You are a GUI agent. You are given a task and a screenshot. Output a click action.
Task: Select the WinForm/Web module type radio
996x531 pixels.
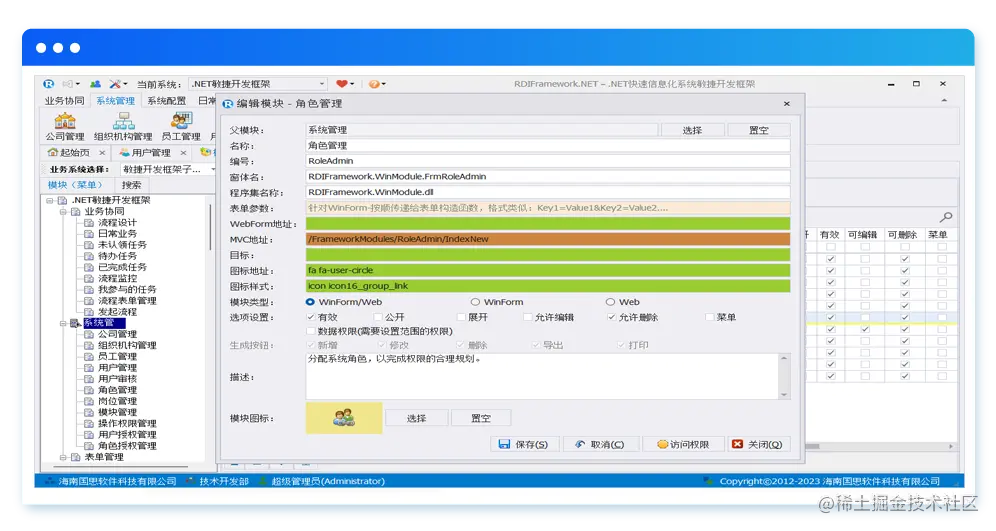tap(310, 302)
